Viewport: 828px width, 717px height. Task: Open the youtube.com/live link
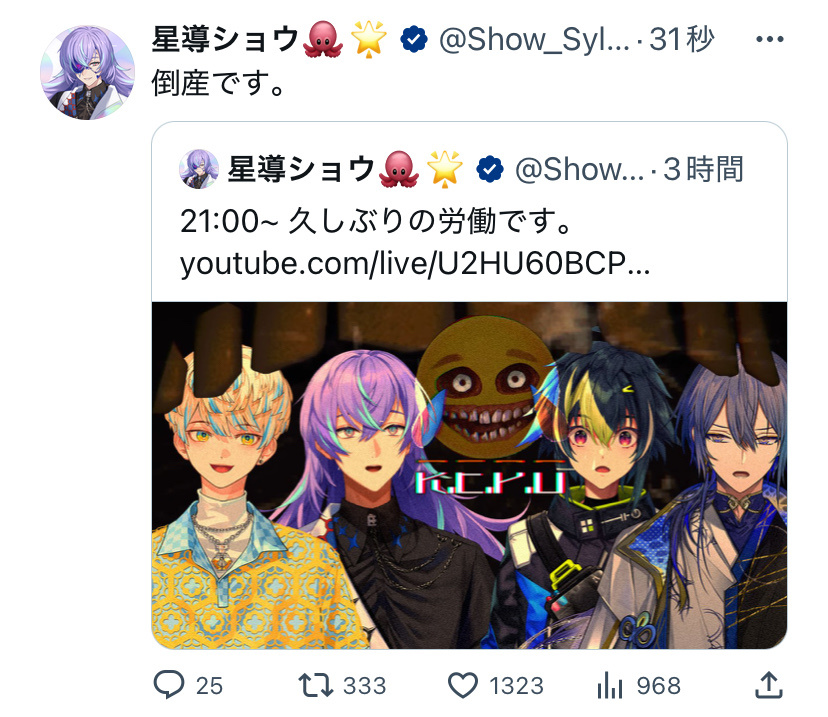pyautogui.click(x=415, y=263)
